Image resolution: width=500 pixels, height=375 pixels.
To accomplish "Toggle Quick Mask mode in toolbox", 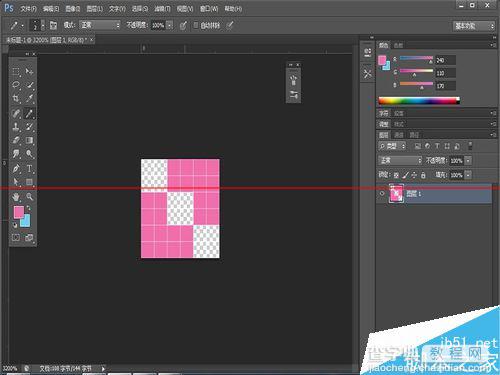I will click(x=16, y=238).
